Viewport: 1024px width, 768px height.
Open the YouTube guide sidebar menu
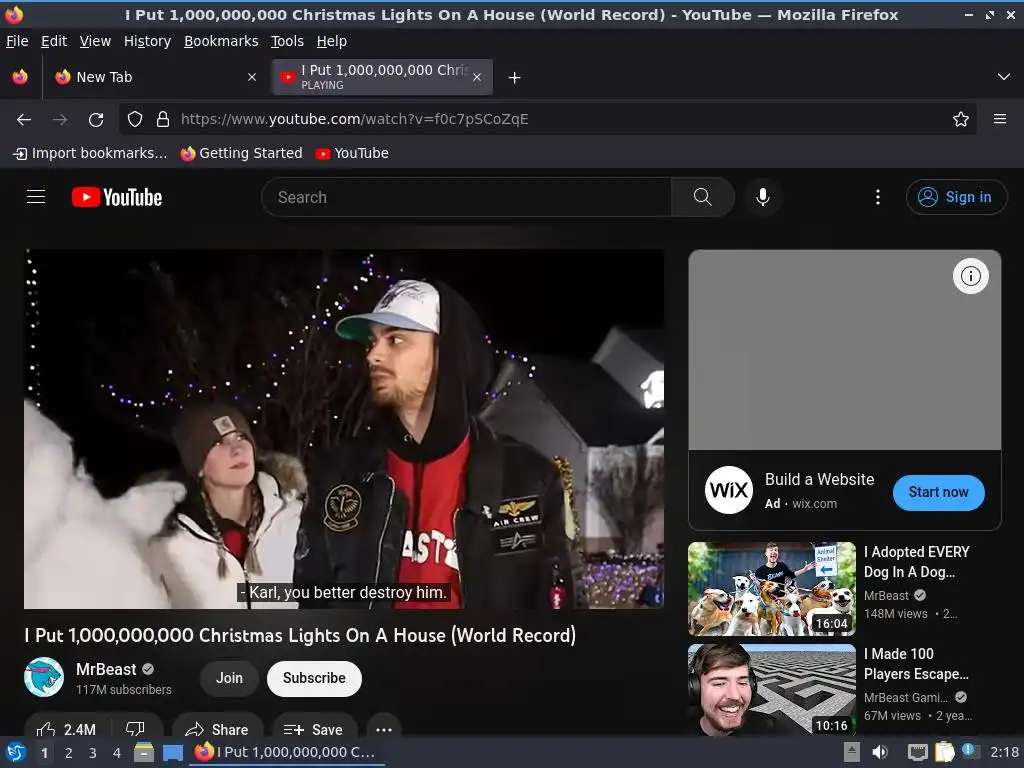(36, 197)
